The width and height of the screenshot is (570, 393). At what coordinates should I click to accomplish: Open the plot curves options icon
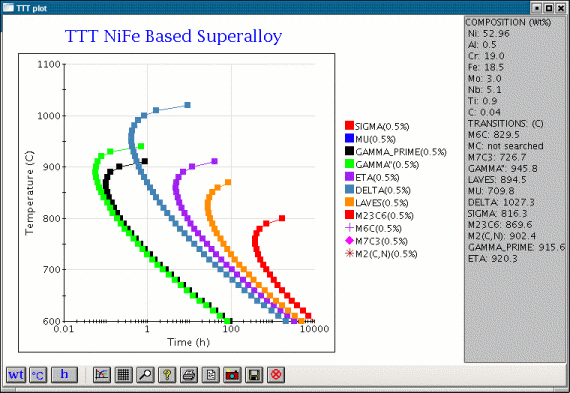102,374
